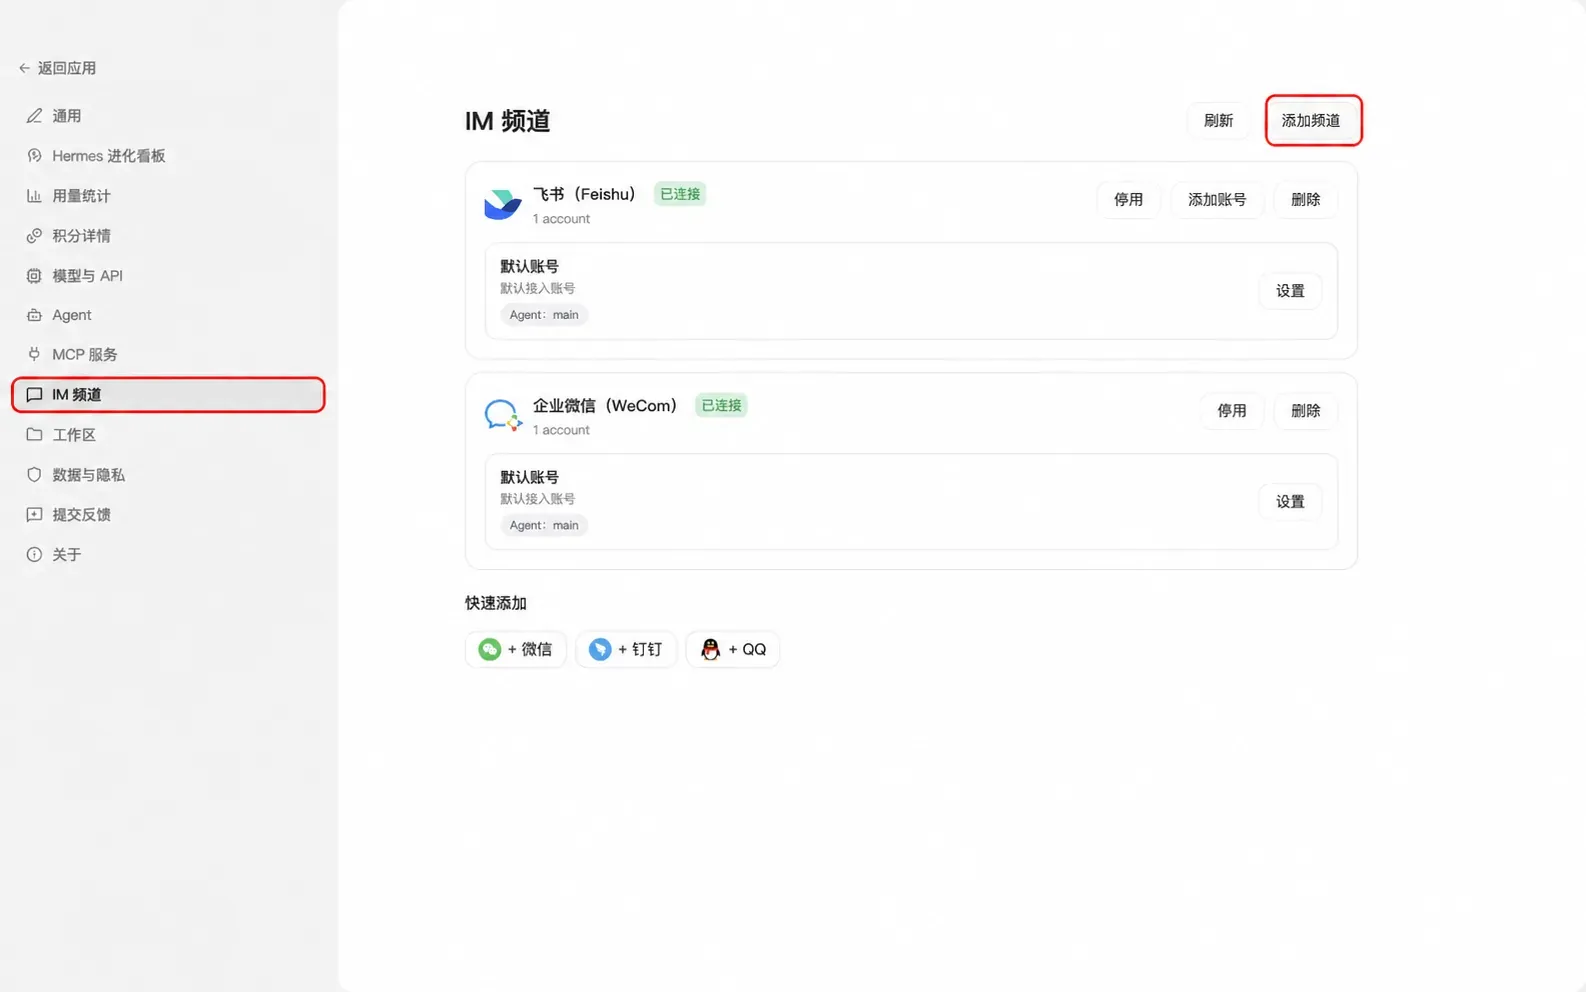
Task: Click the plug icon for MCP 服务
Action: pyautogui.click(x=34, y=354)
